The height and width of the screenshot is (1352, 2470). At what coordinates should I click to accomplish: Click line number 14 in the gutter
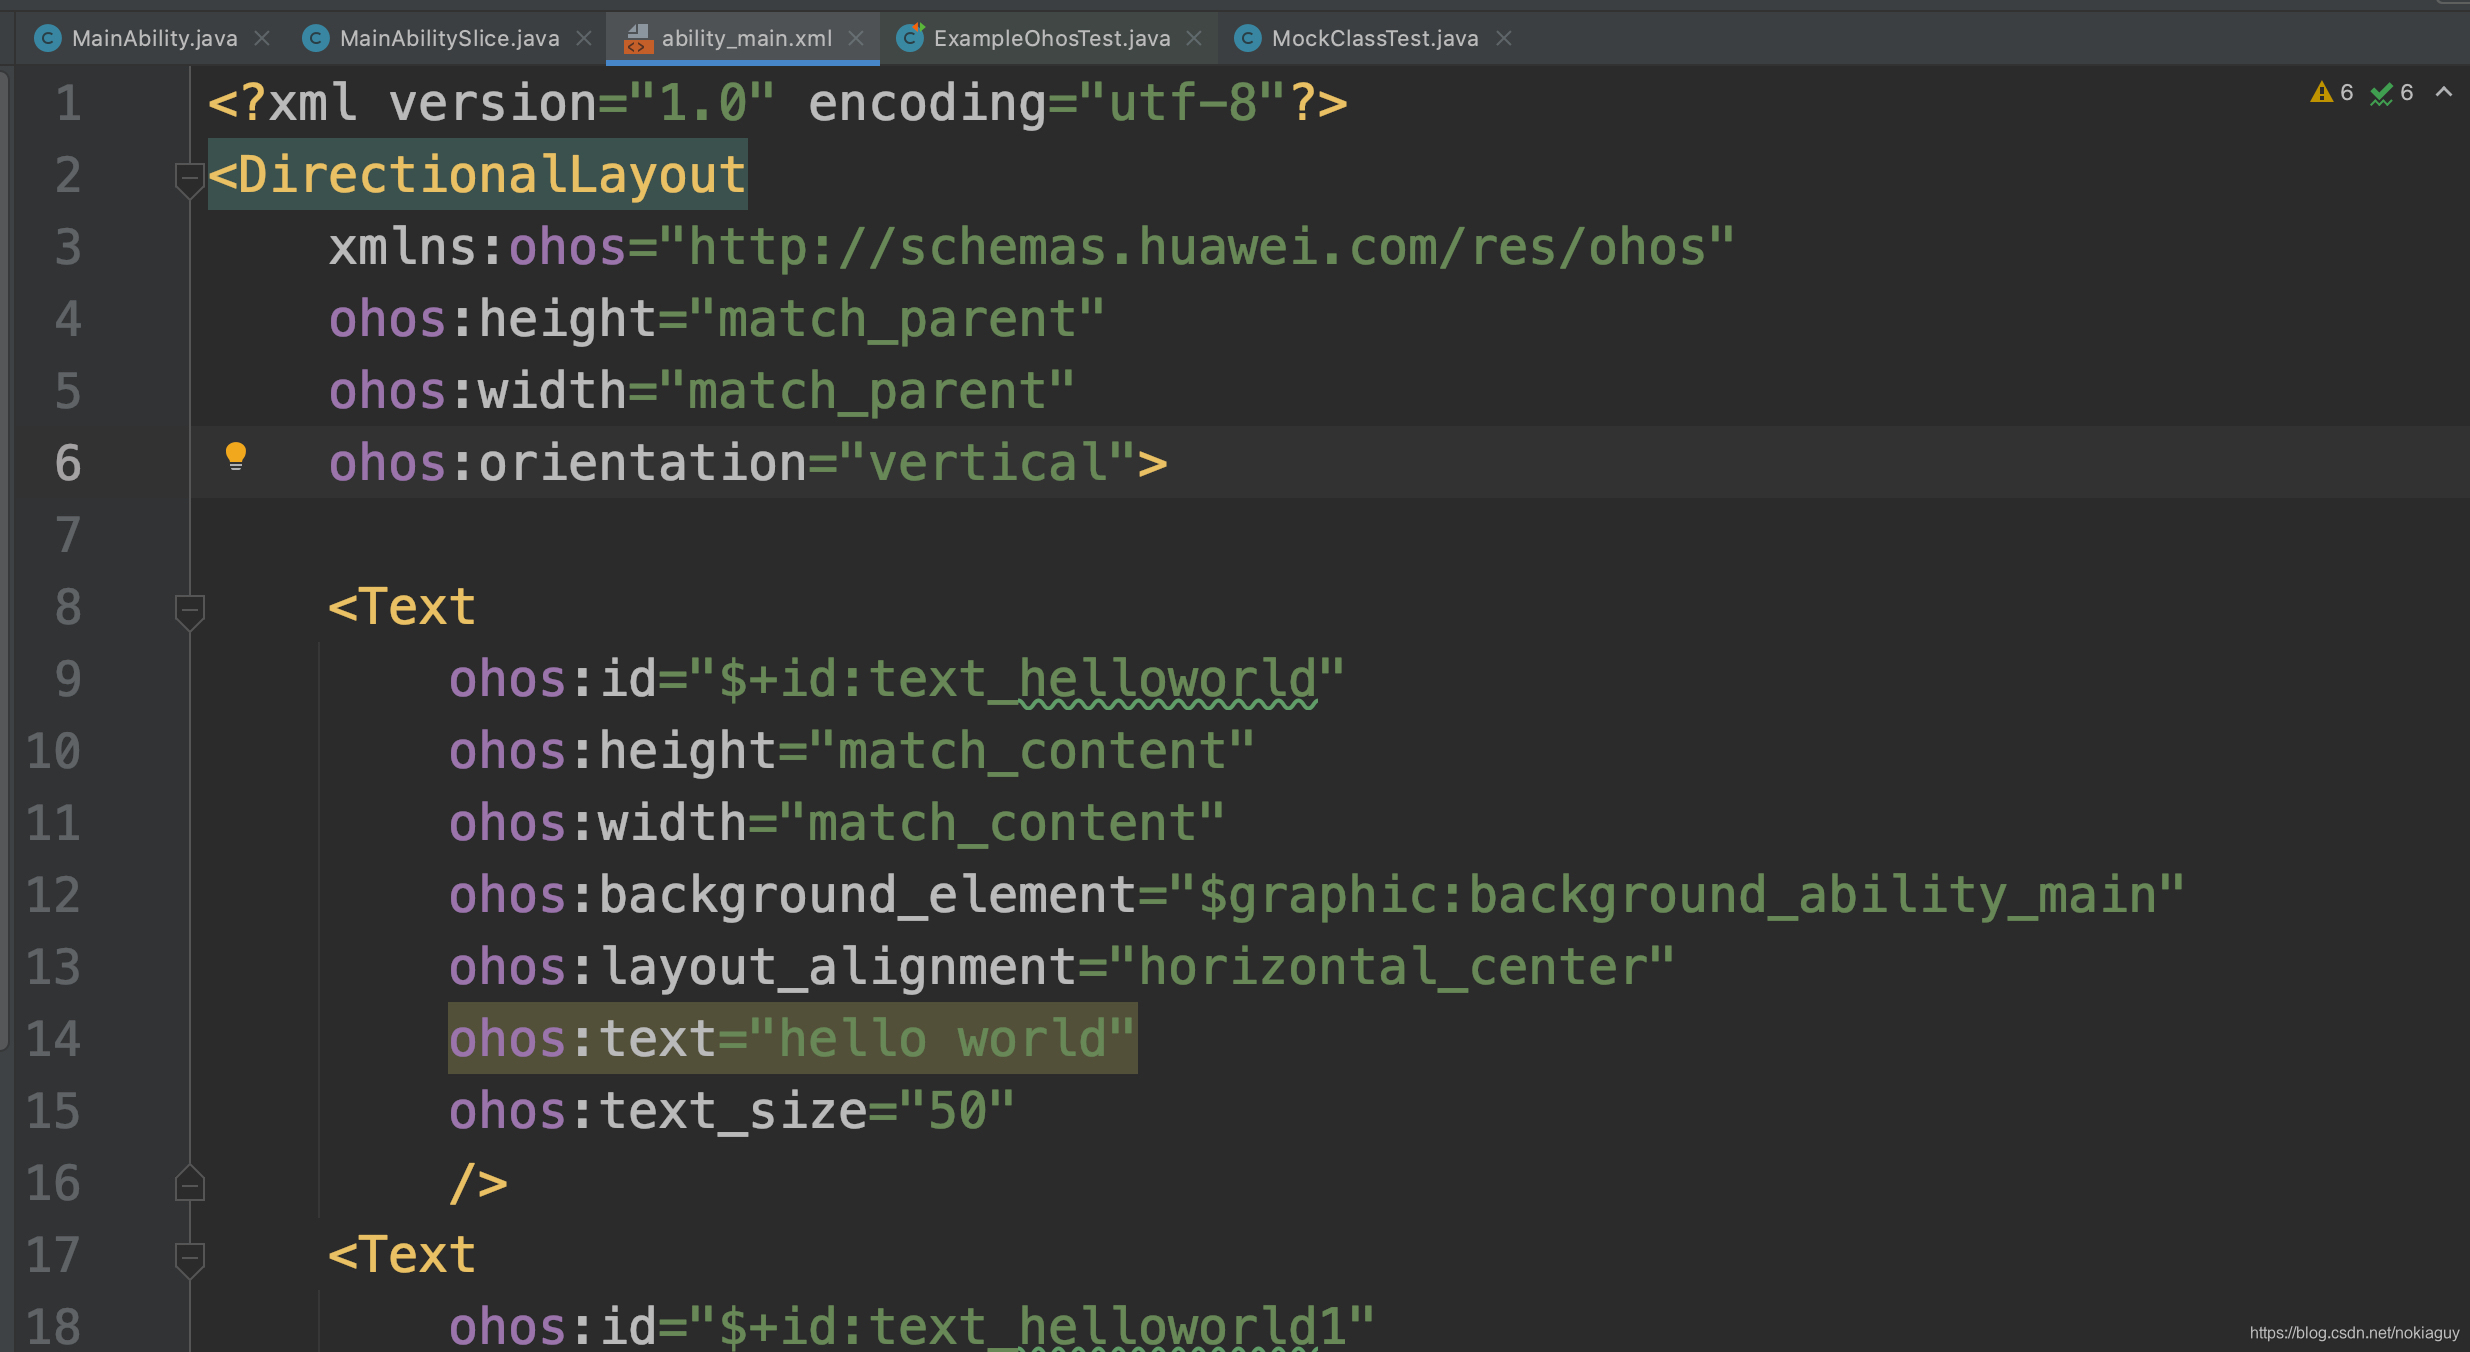pos(53,1039)
